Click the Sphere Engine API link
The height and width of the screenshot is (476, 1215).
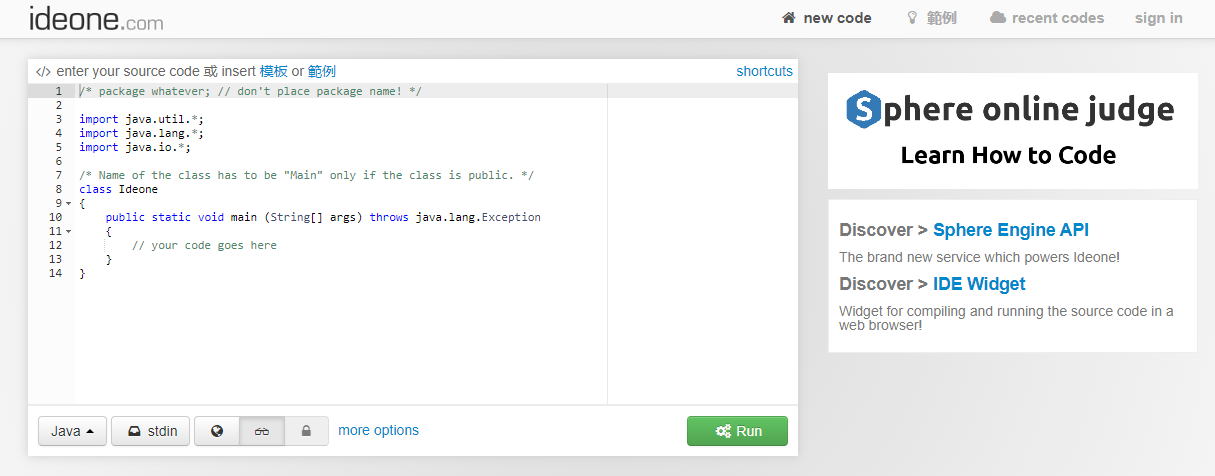[1011, 230]
